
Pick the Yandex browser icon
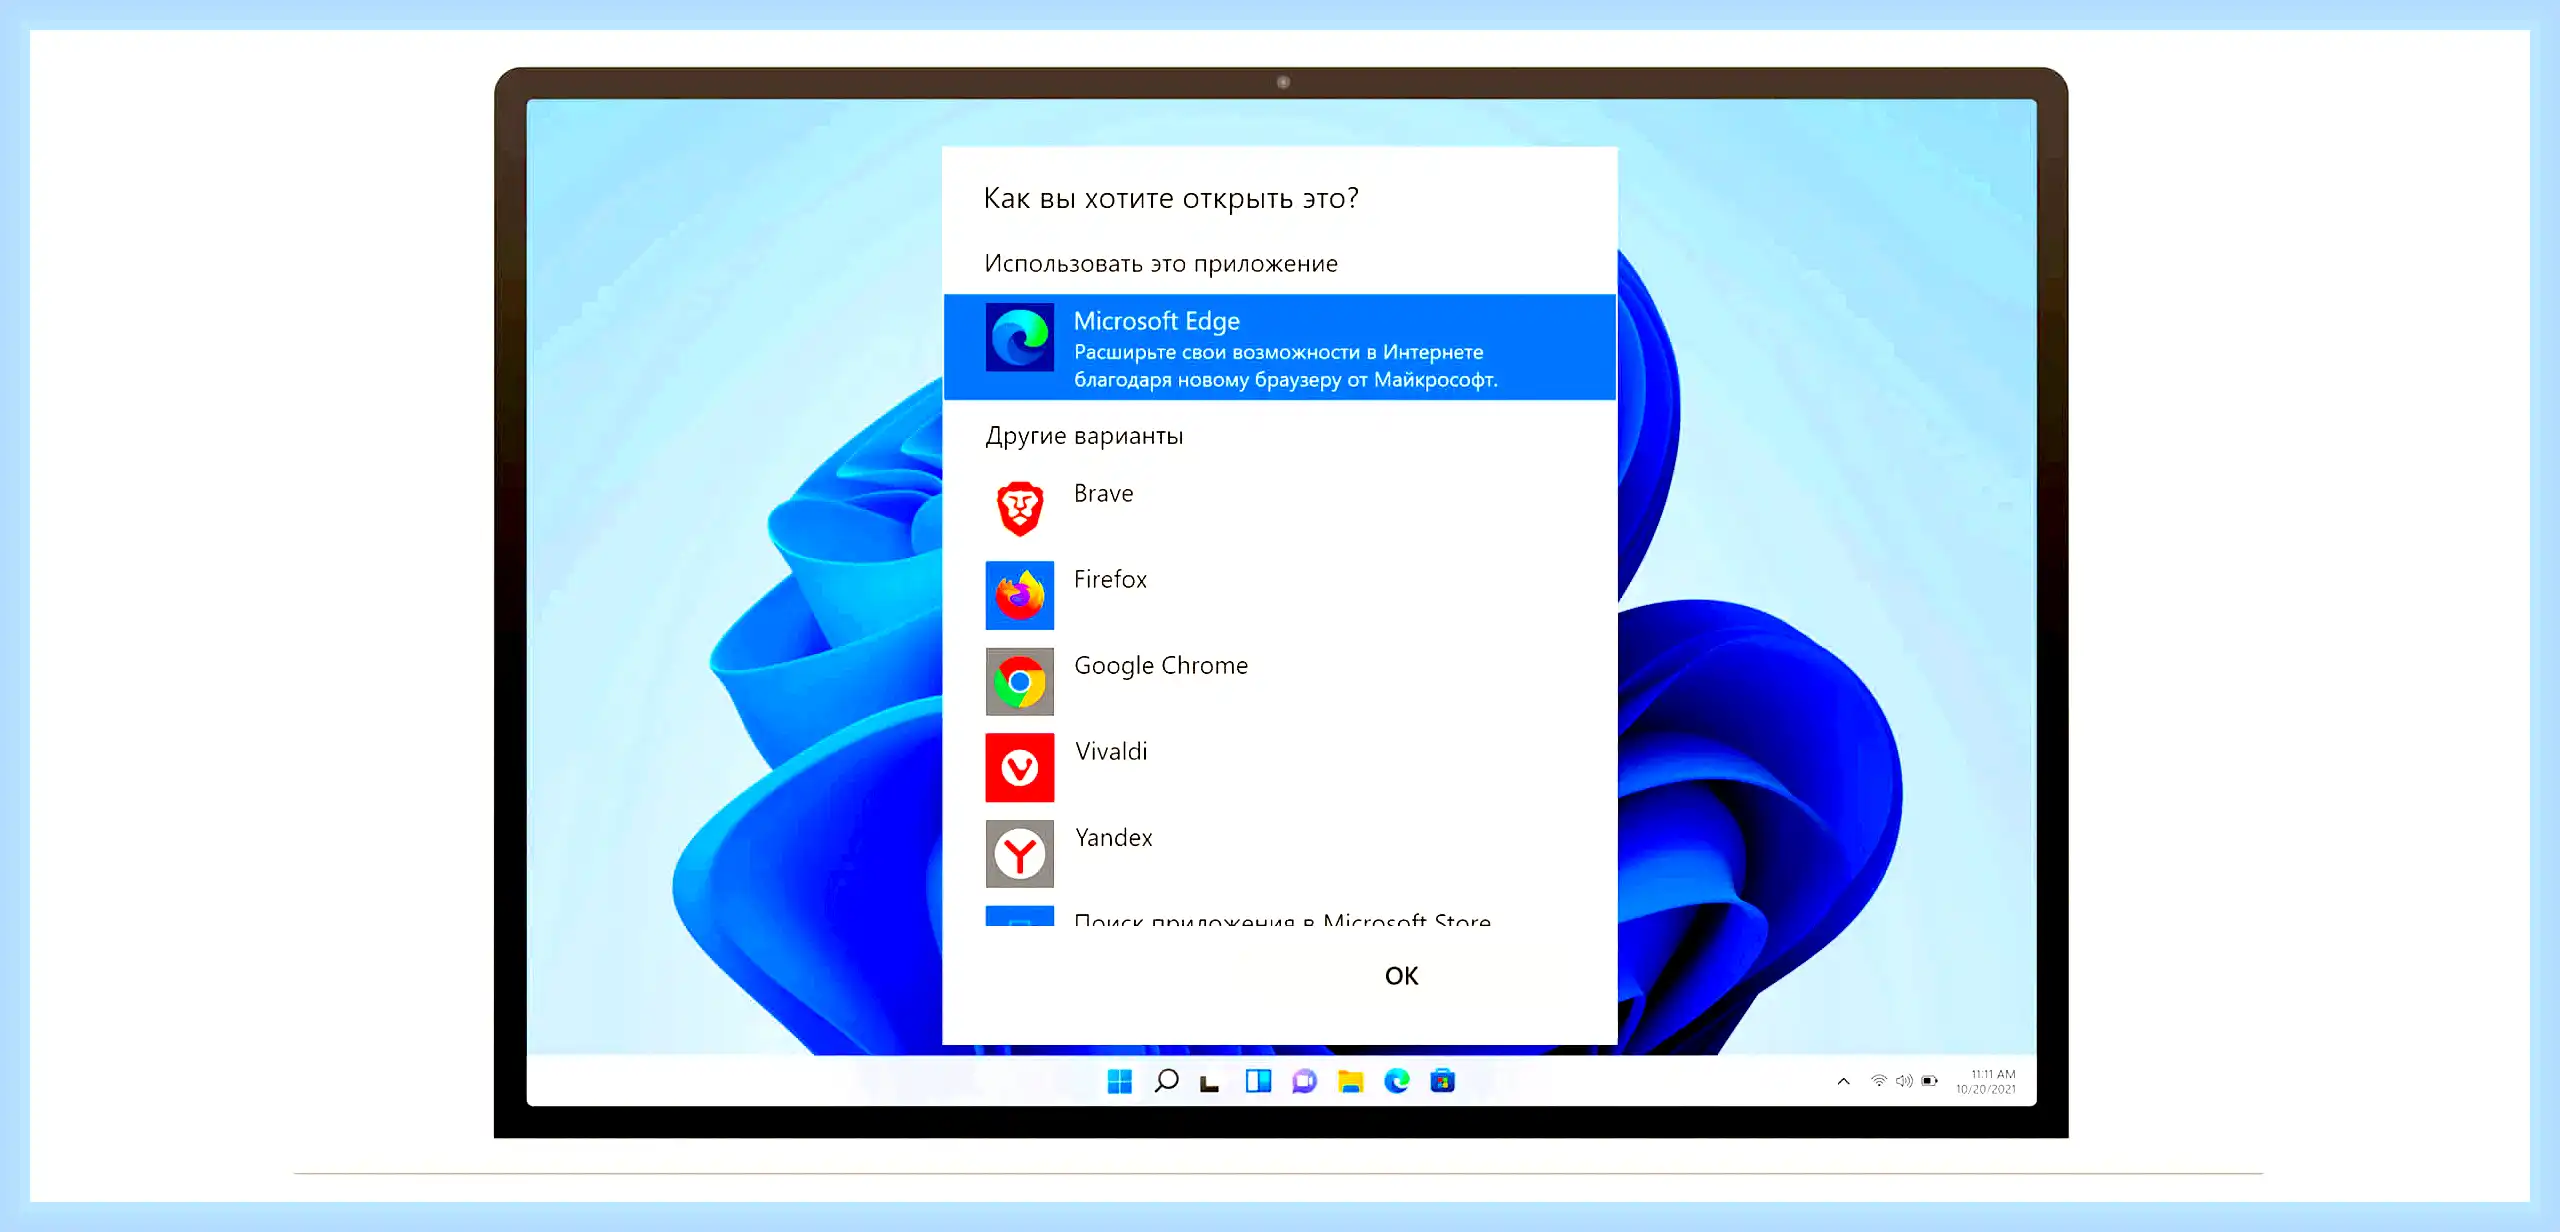pos(1019,853)
